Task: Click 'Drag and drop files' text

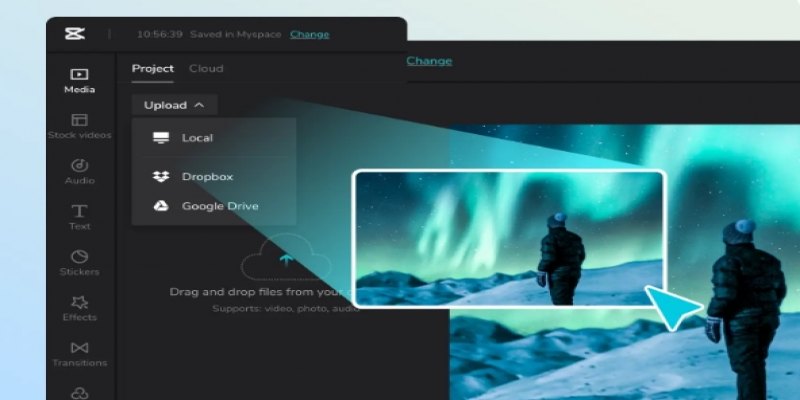Action: click(x=260, y=292)
